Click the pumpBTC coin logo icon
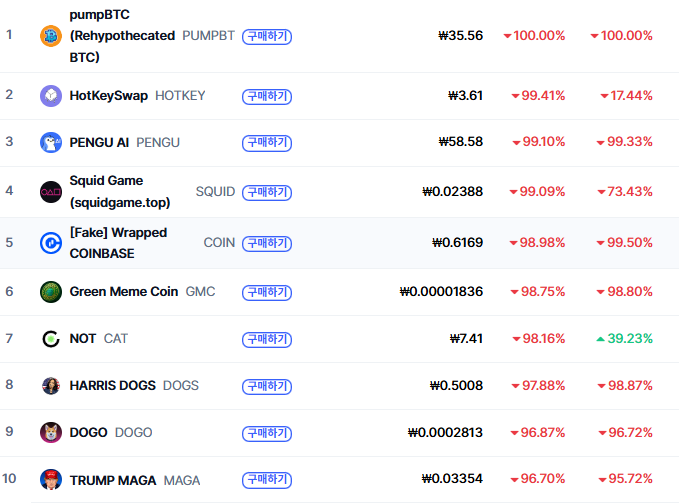679x503 pixels. click(50, 36)
